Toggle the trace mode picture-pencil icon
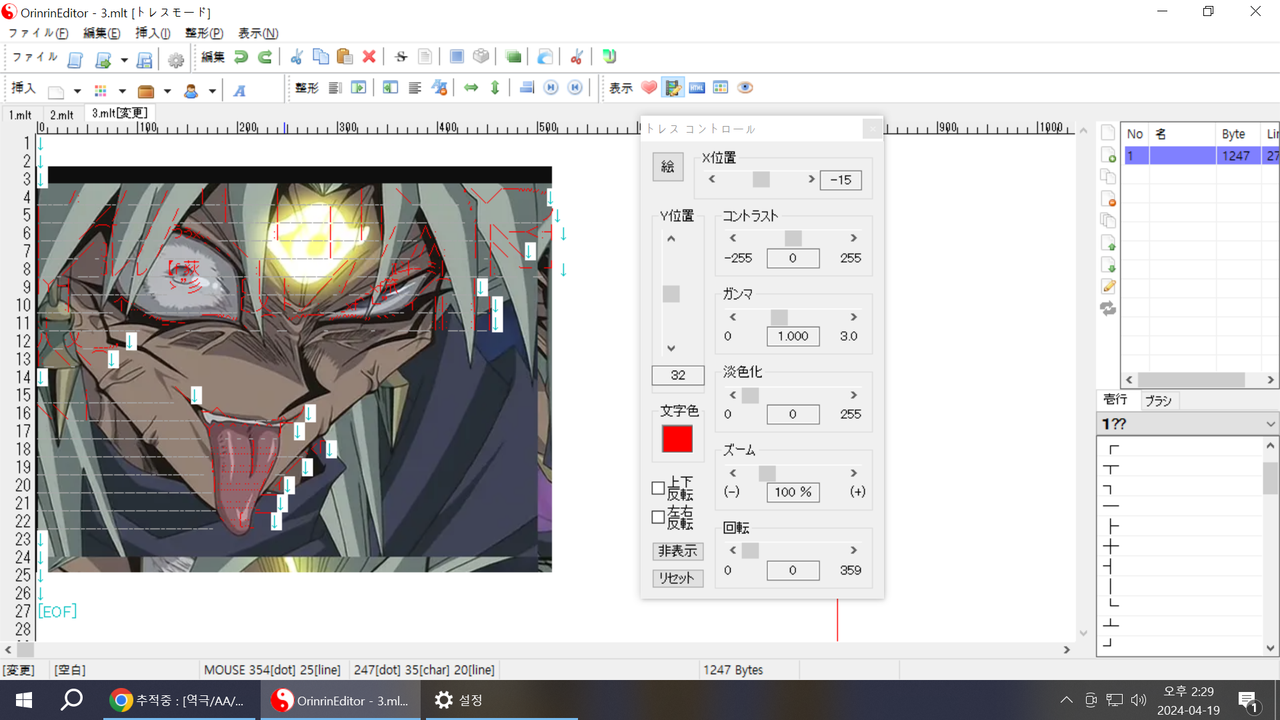The height and width of the screenshot is (720, 1280). click(x=673, y=88)
